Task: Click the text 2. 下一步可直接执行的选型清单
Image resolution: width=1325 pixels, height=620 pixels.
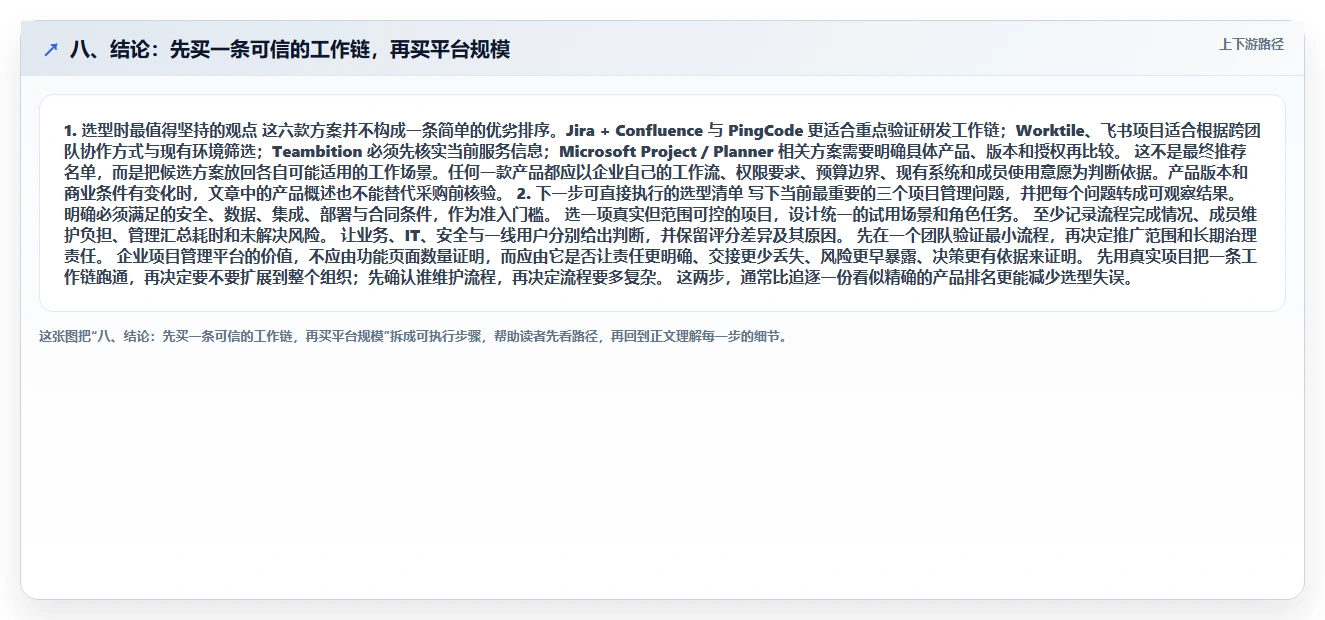Action: (630, 194)
